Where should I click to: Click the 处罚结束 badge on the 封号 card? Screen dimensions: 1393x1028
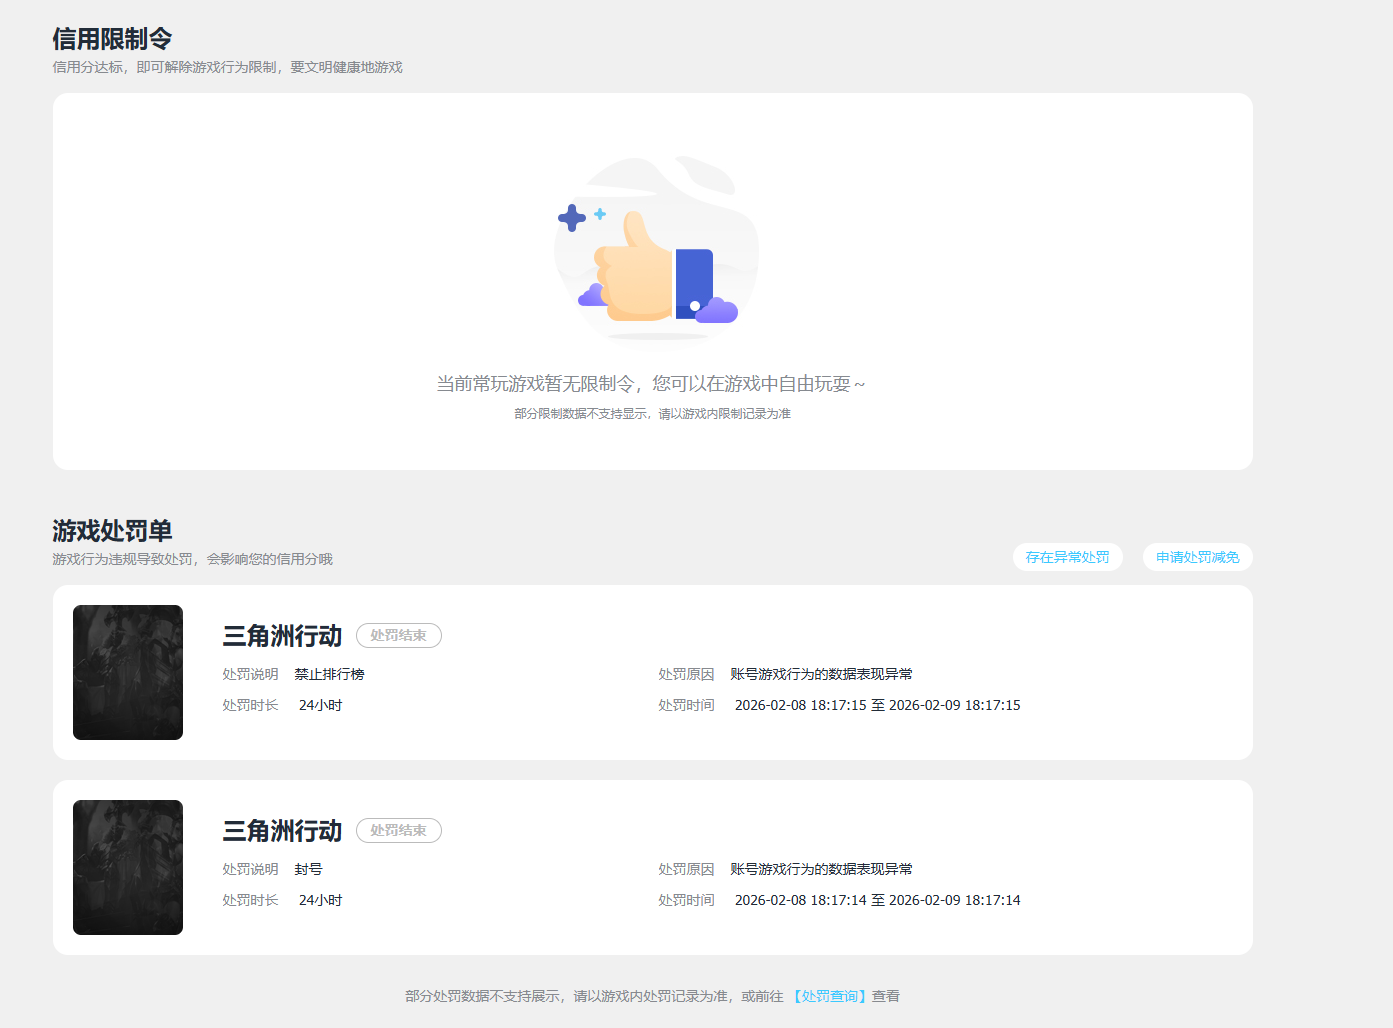(399, 830)
